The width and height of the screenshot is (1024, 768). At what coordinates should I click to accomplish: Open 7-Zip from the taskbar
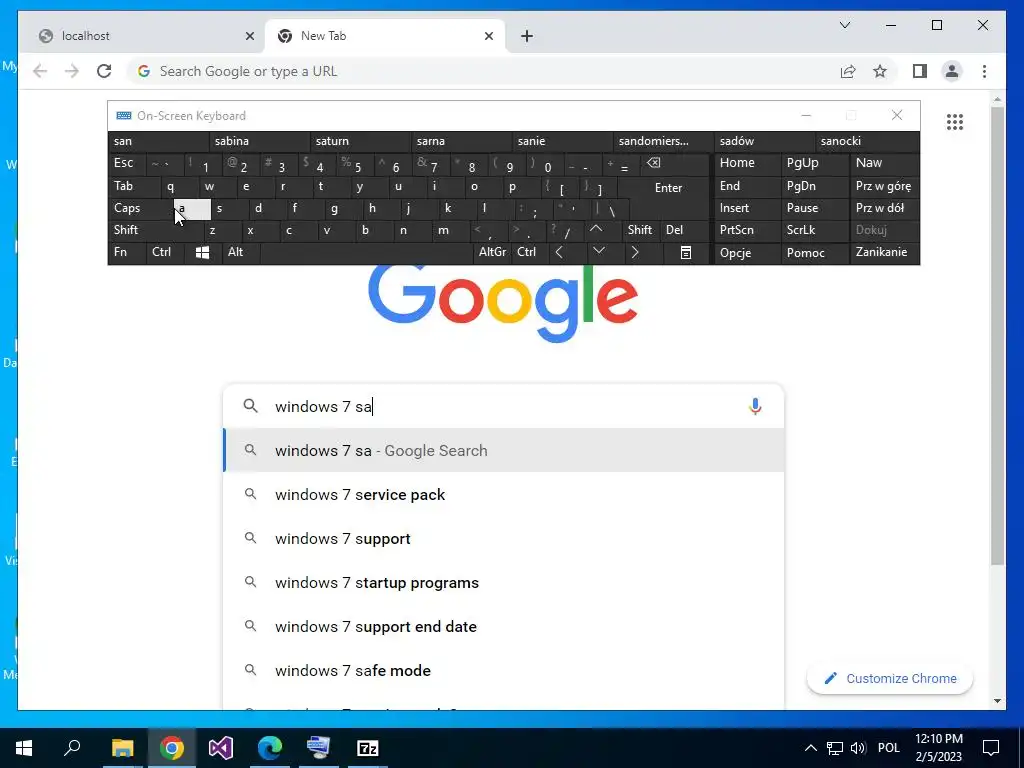368,748
